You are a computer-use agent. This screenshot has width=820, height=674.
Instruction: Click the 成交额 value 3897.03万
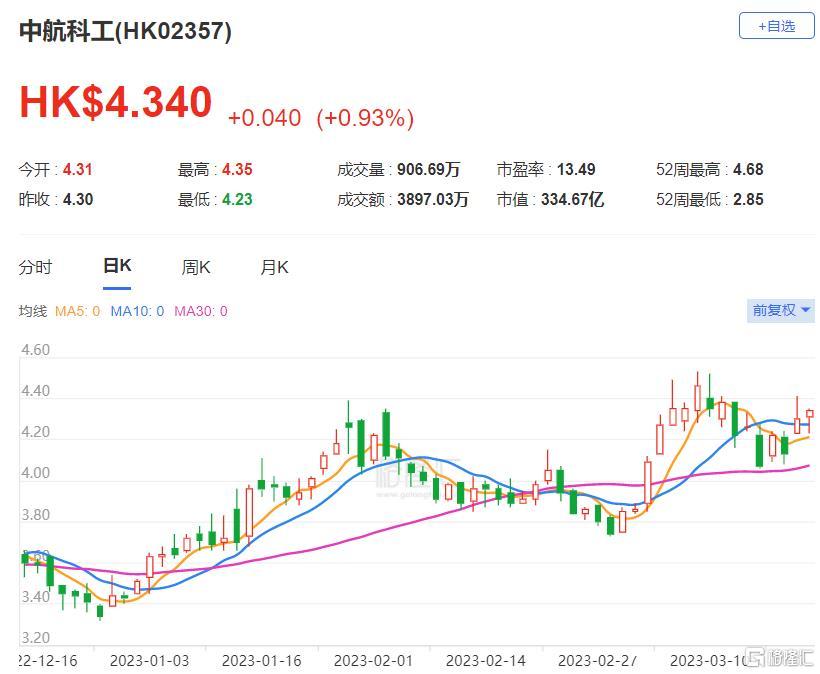432,199
